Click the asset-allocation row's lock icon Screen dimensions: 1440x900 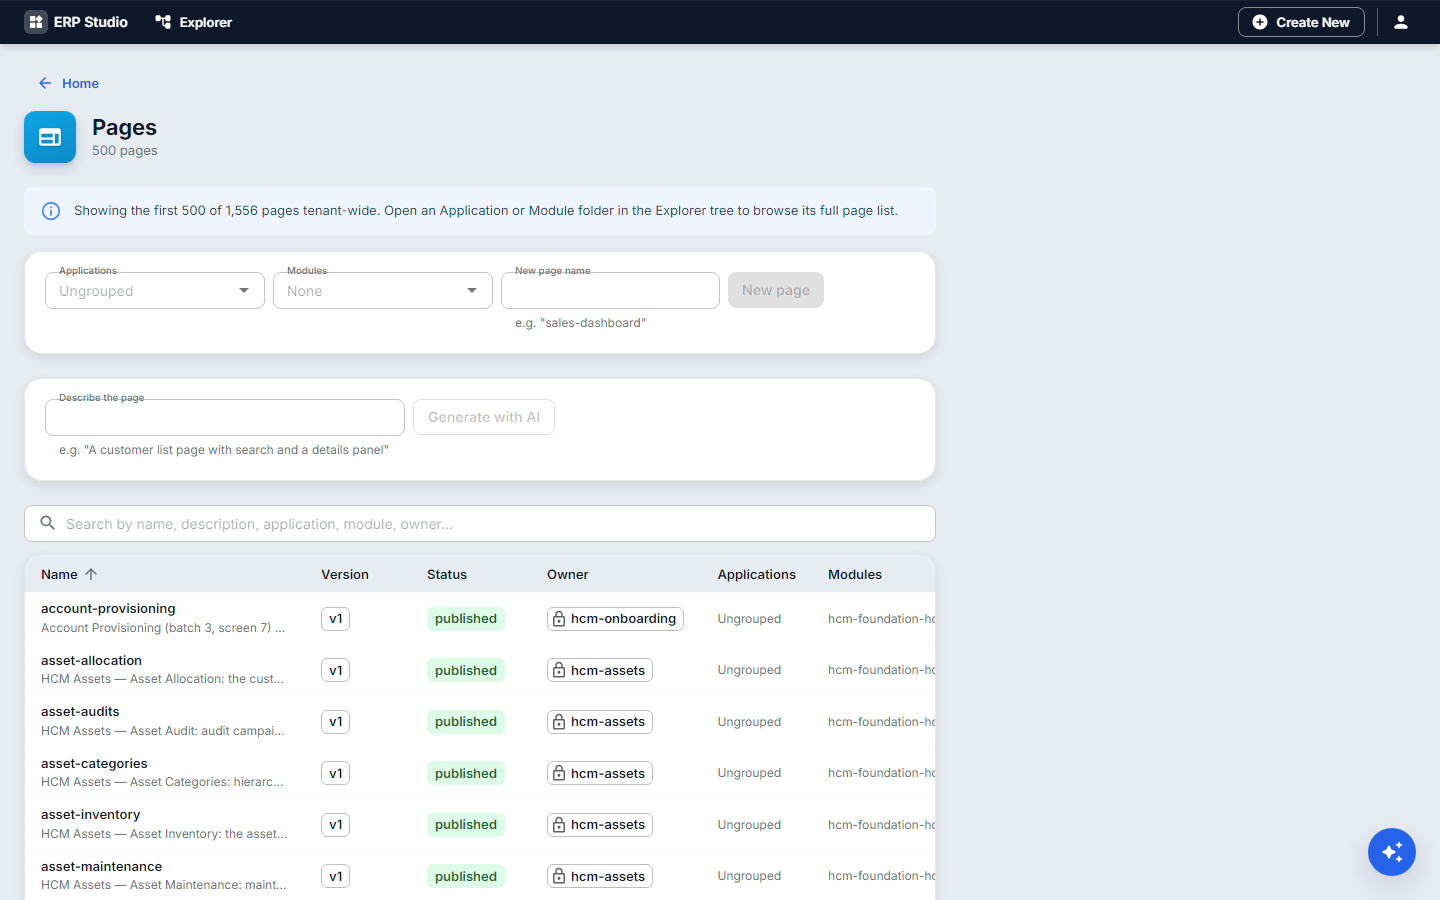[559, 670]
